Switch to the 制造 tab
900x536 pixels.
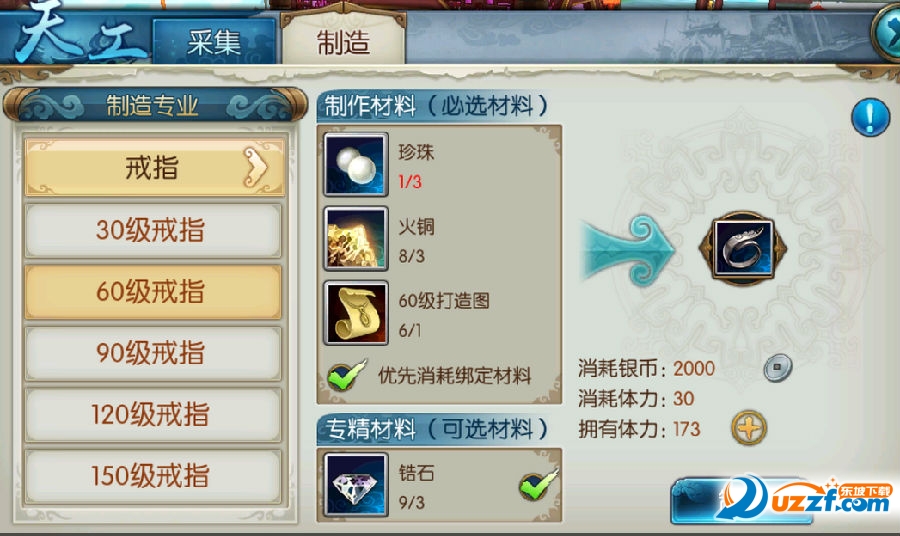343,41
